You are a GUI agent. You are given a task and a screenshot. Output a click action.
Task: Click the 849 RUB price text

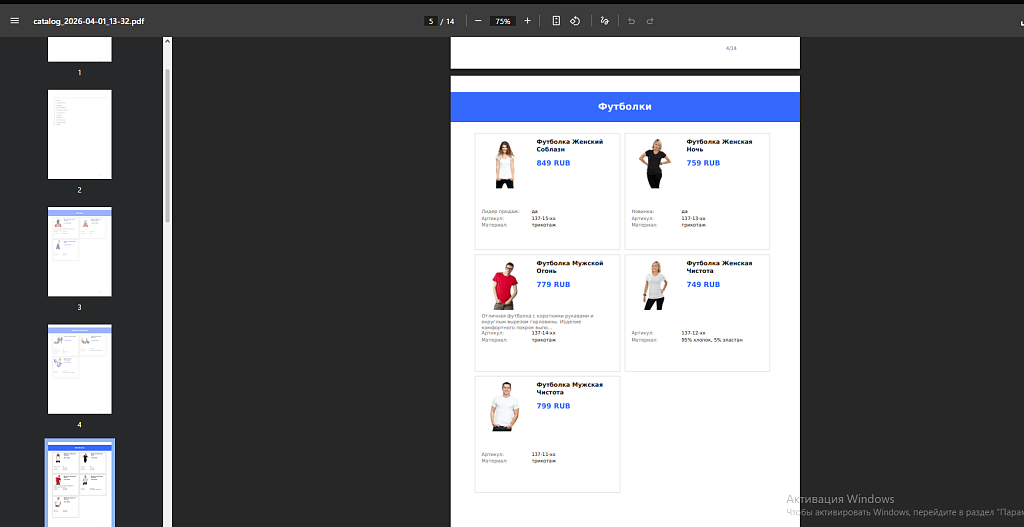(553, 163)
